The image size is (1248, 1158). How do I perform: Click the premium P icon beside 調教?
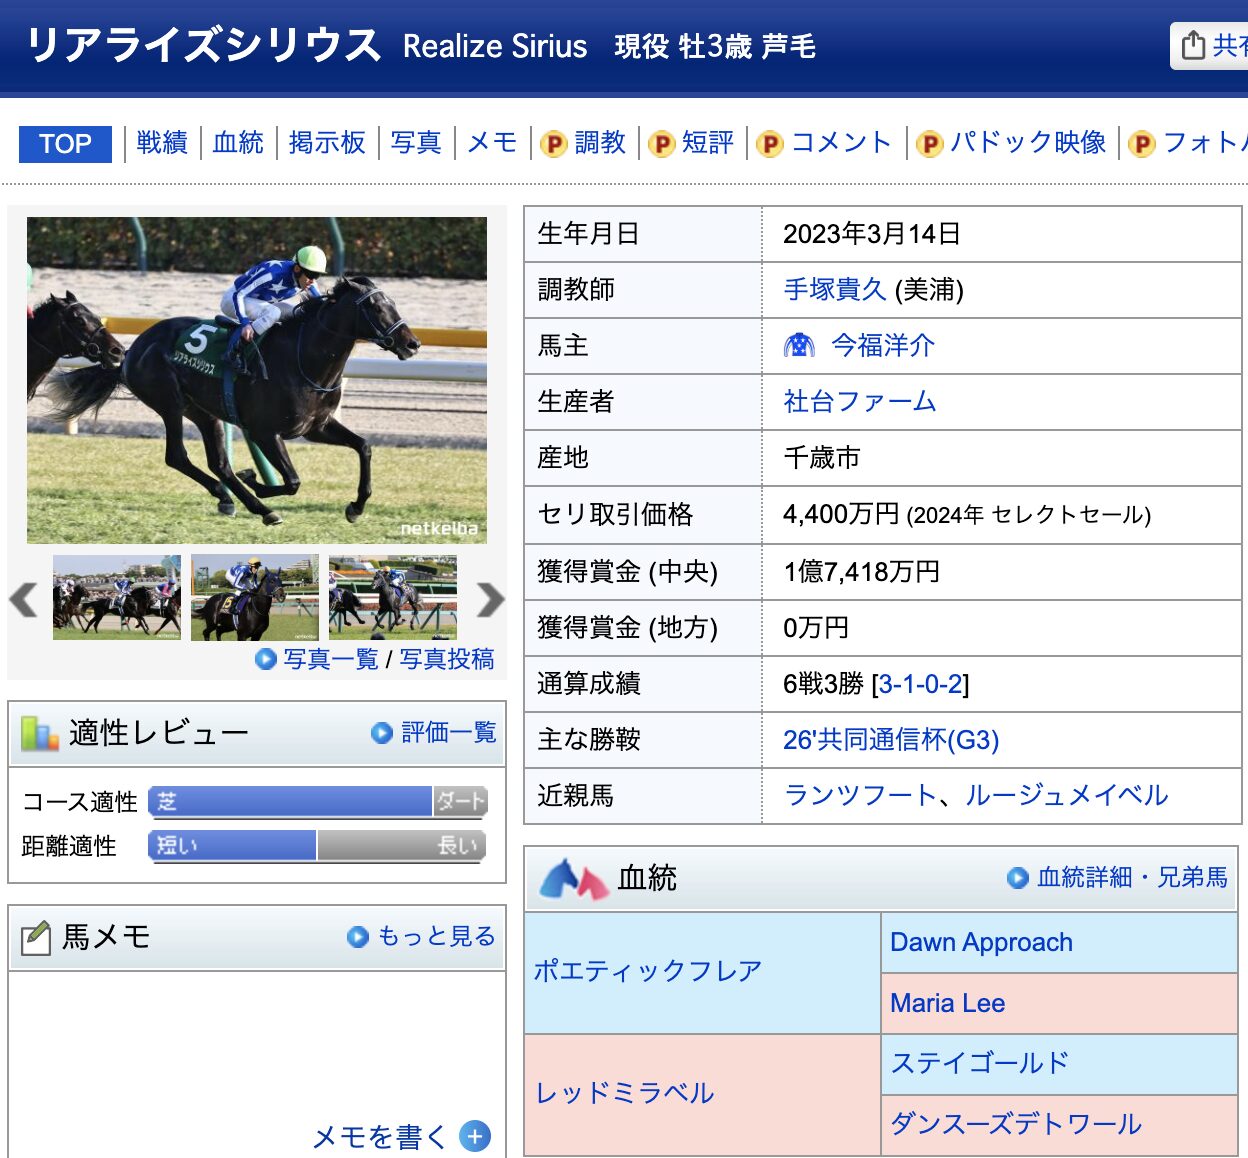(554, 144)
